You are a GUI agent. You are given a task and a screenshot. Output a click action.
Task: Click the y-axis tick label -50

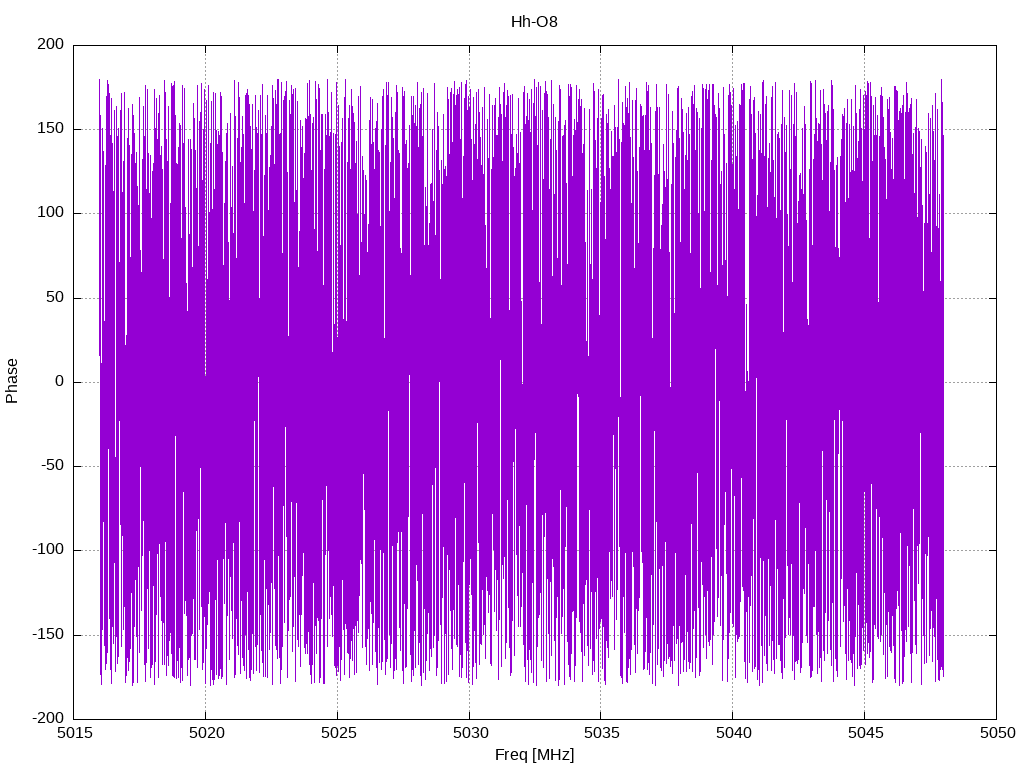tap(52, 466)
